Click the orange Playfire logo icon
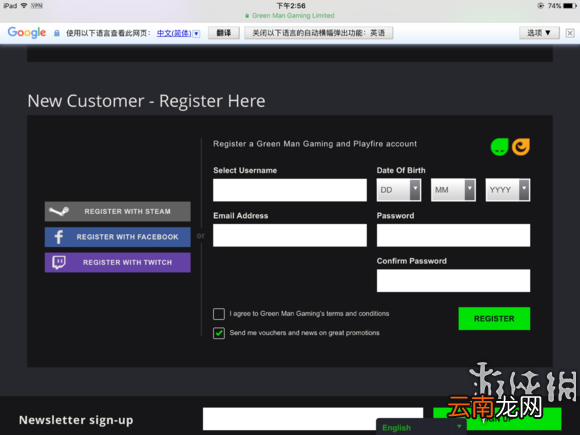580x435 pixels. coord(521,147)
